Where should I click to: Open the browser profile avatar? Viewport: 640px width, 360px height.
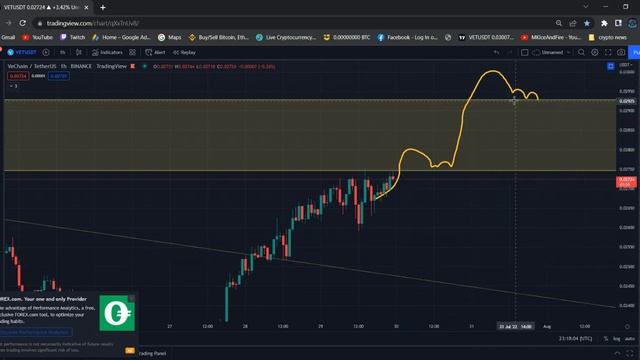tap(633, 23)
